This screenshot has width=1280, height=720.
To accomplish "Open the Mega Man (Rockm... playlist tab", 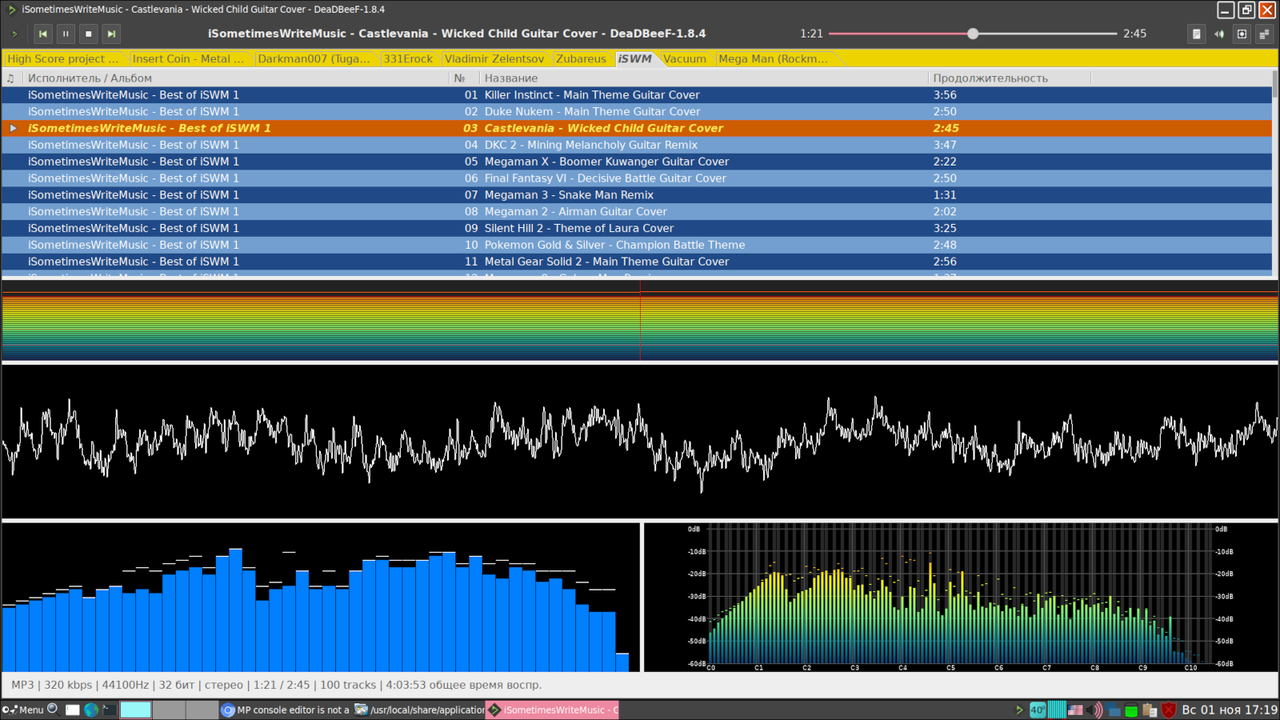I will tap(774, 59).
